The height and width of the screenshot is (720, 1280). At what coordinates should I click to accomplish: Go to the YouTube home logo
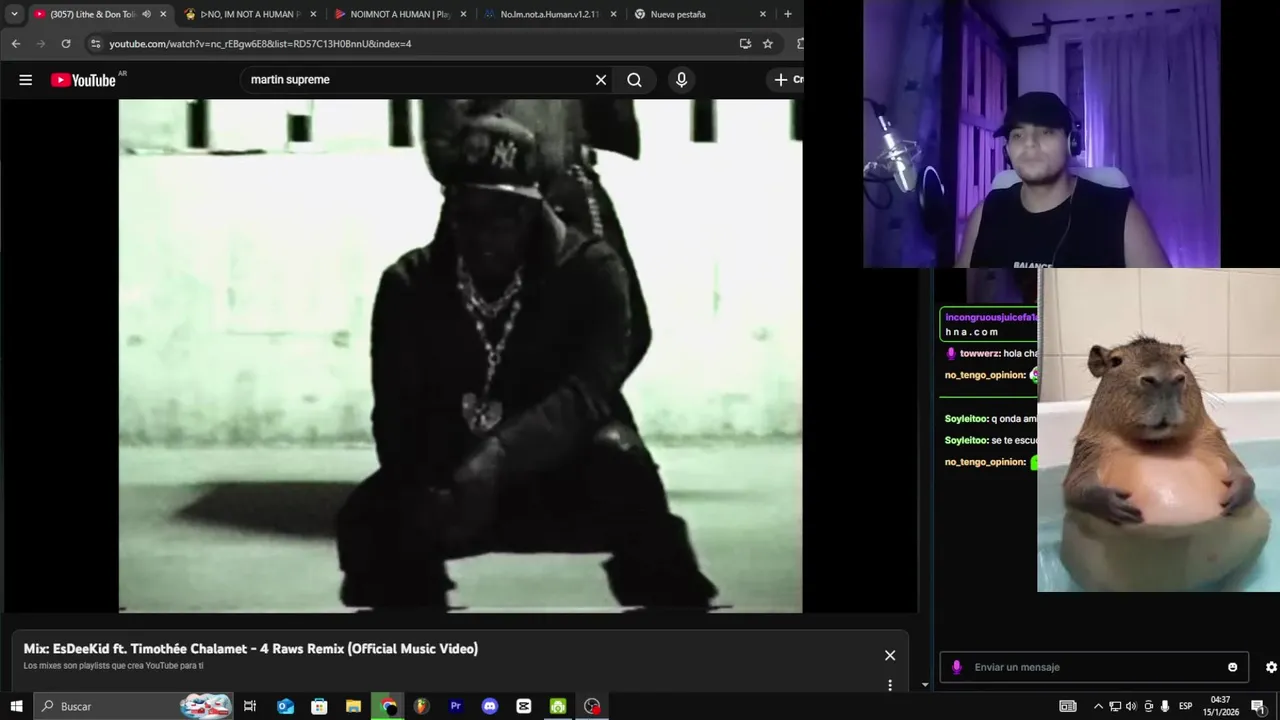click(84, 80)
